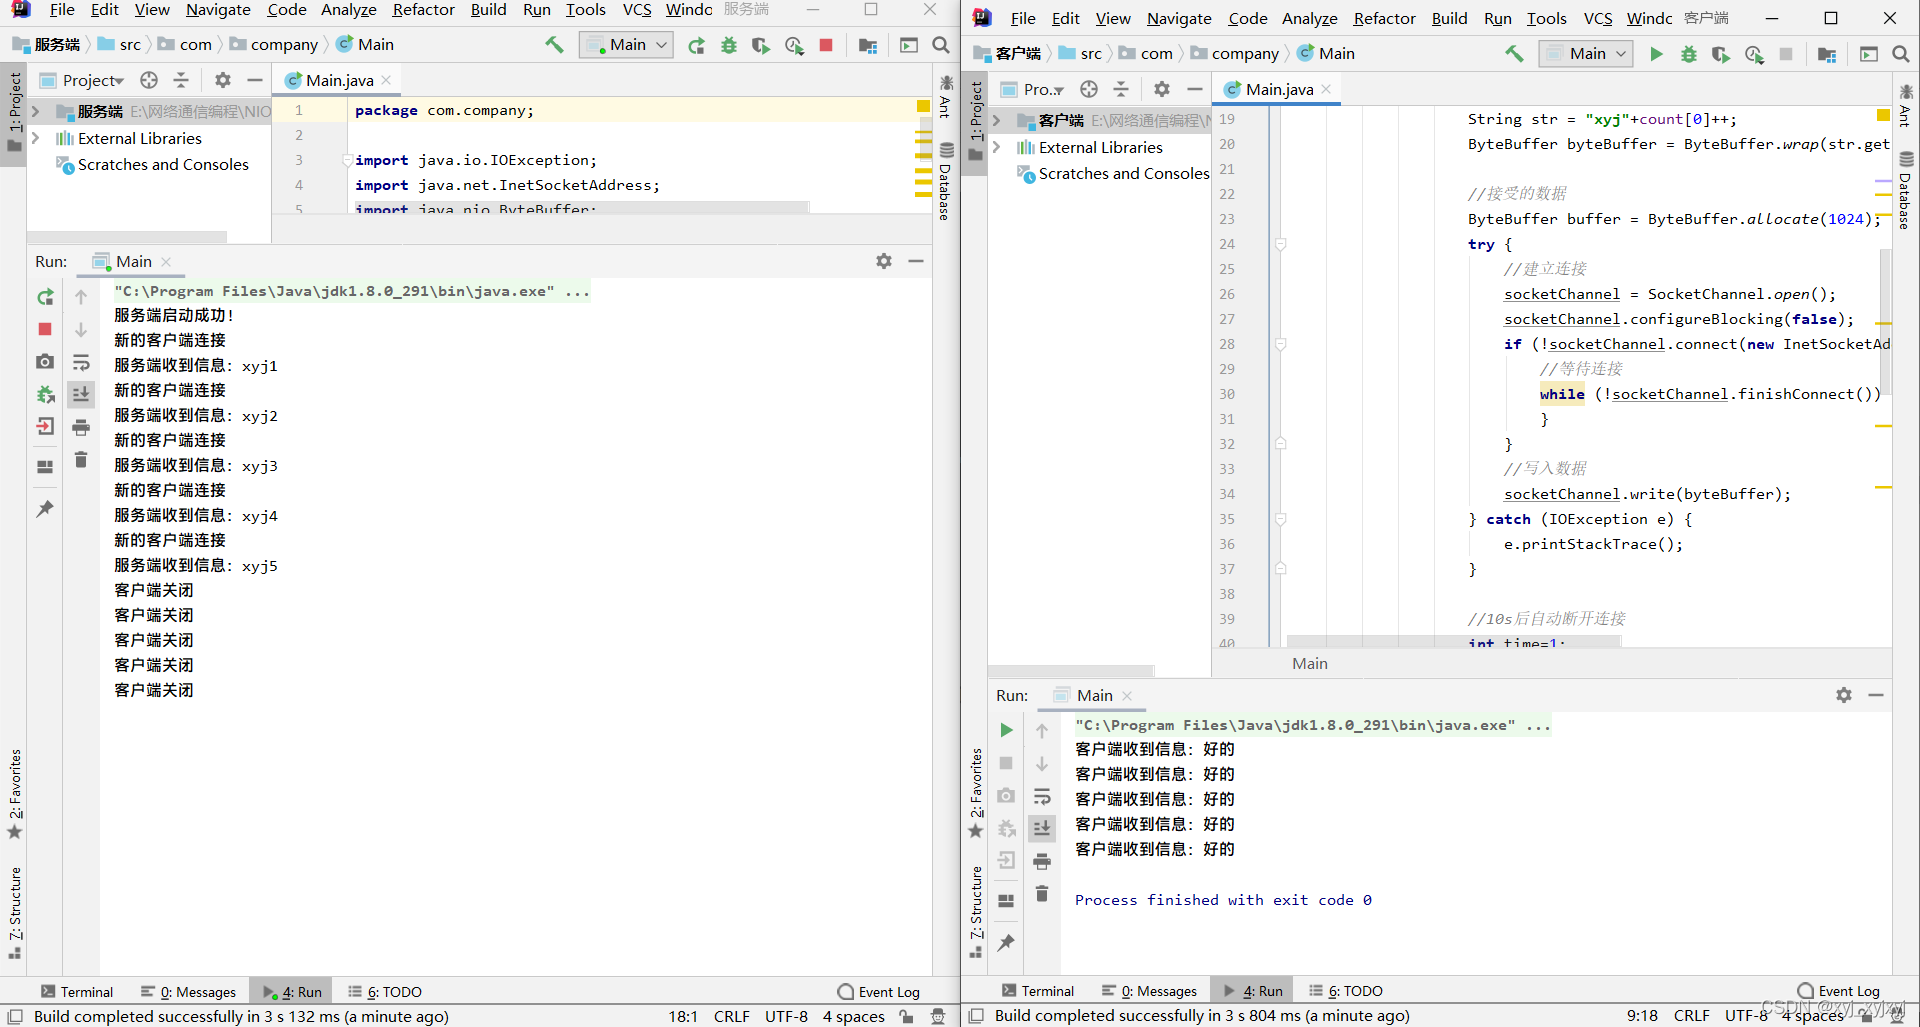Click 4: Run tool button in right window

(x=1253, y=991)
